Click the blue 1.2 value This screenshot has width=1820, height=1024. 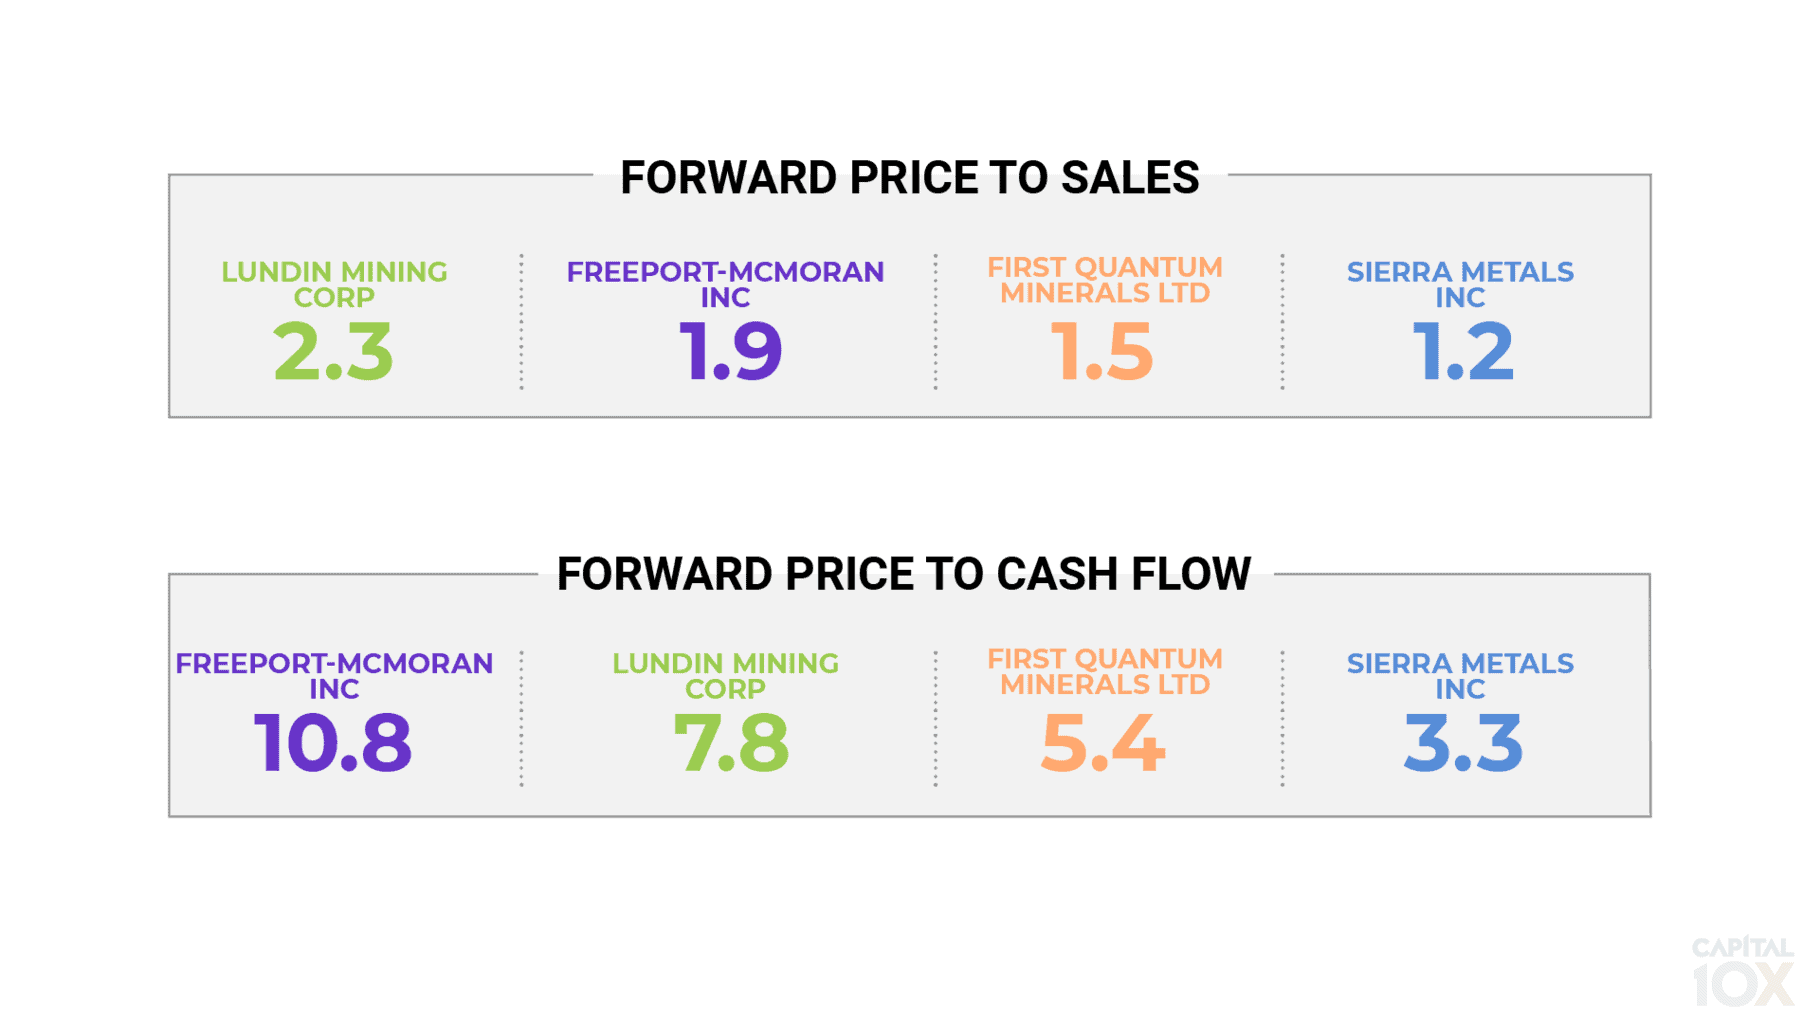pyautogui.click(x=1463, y=352)
